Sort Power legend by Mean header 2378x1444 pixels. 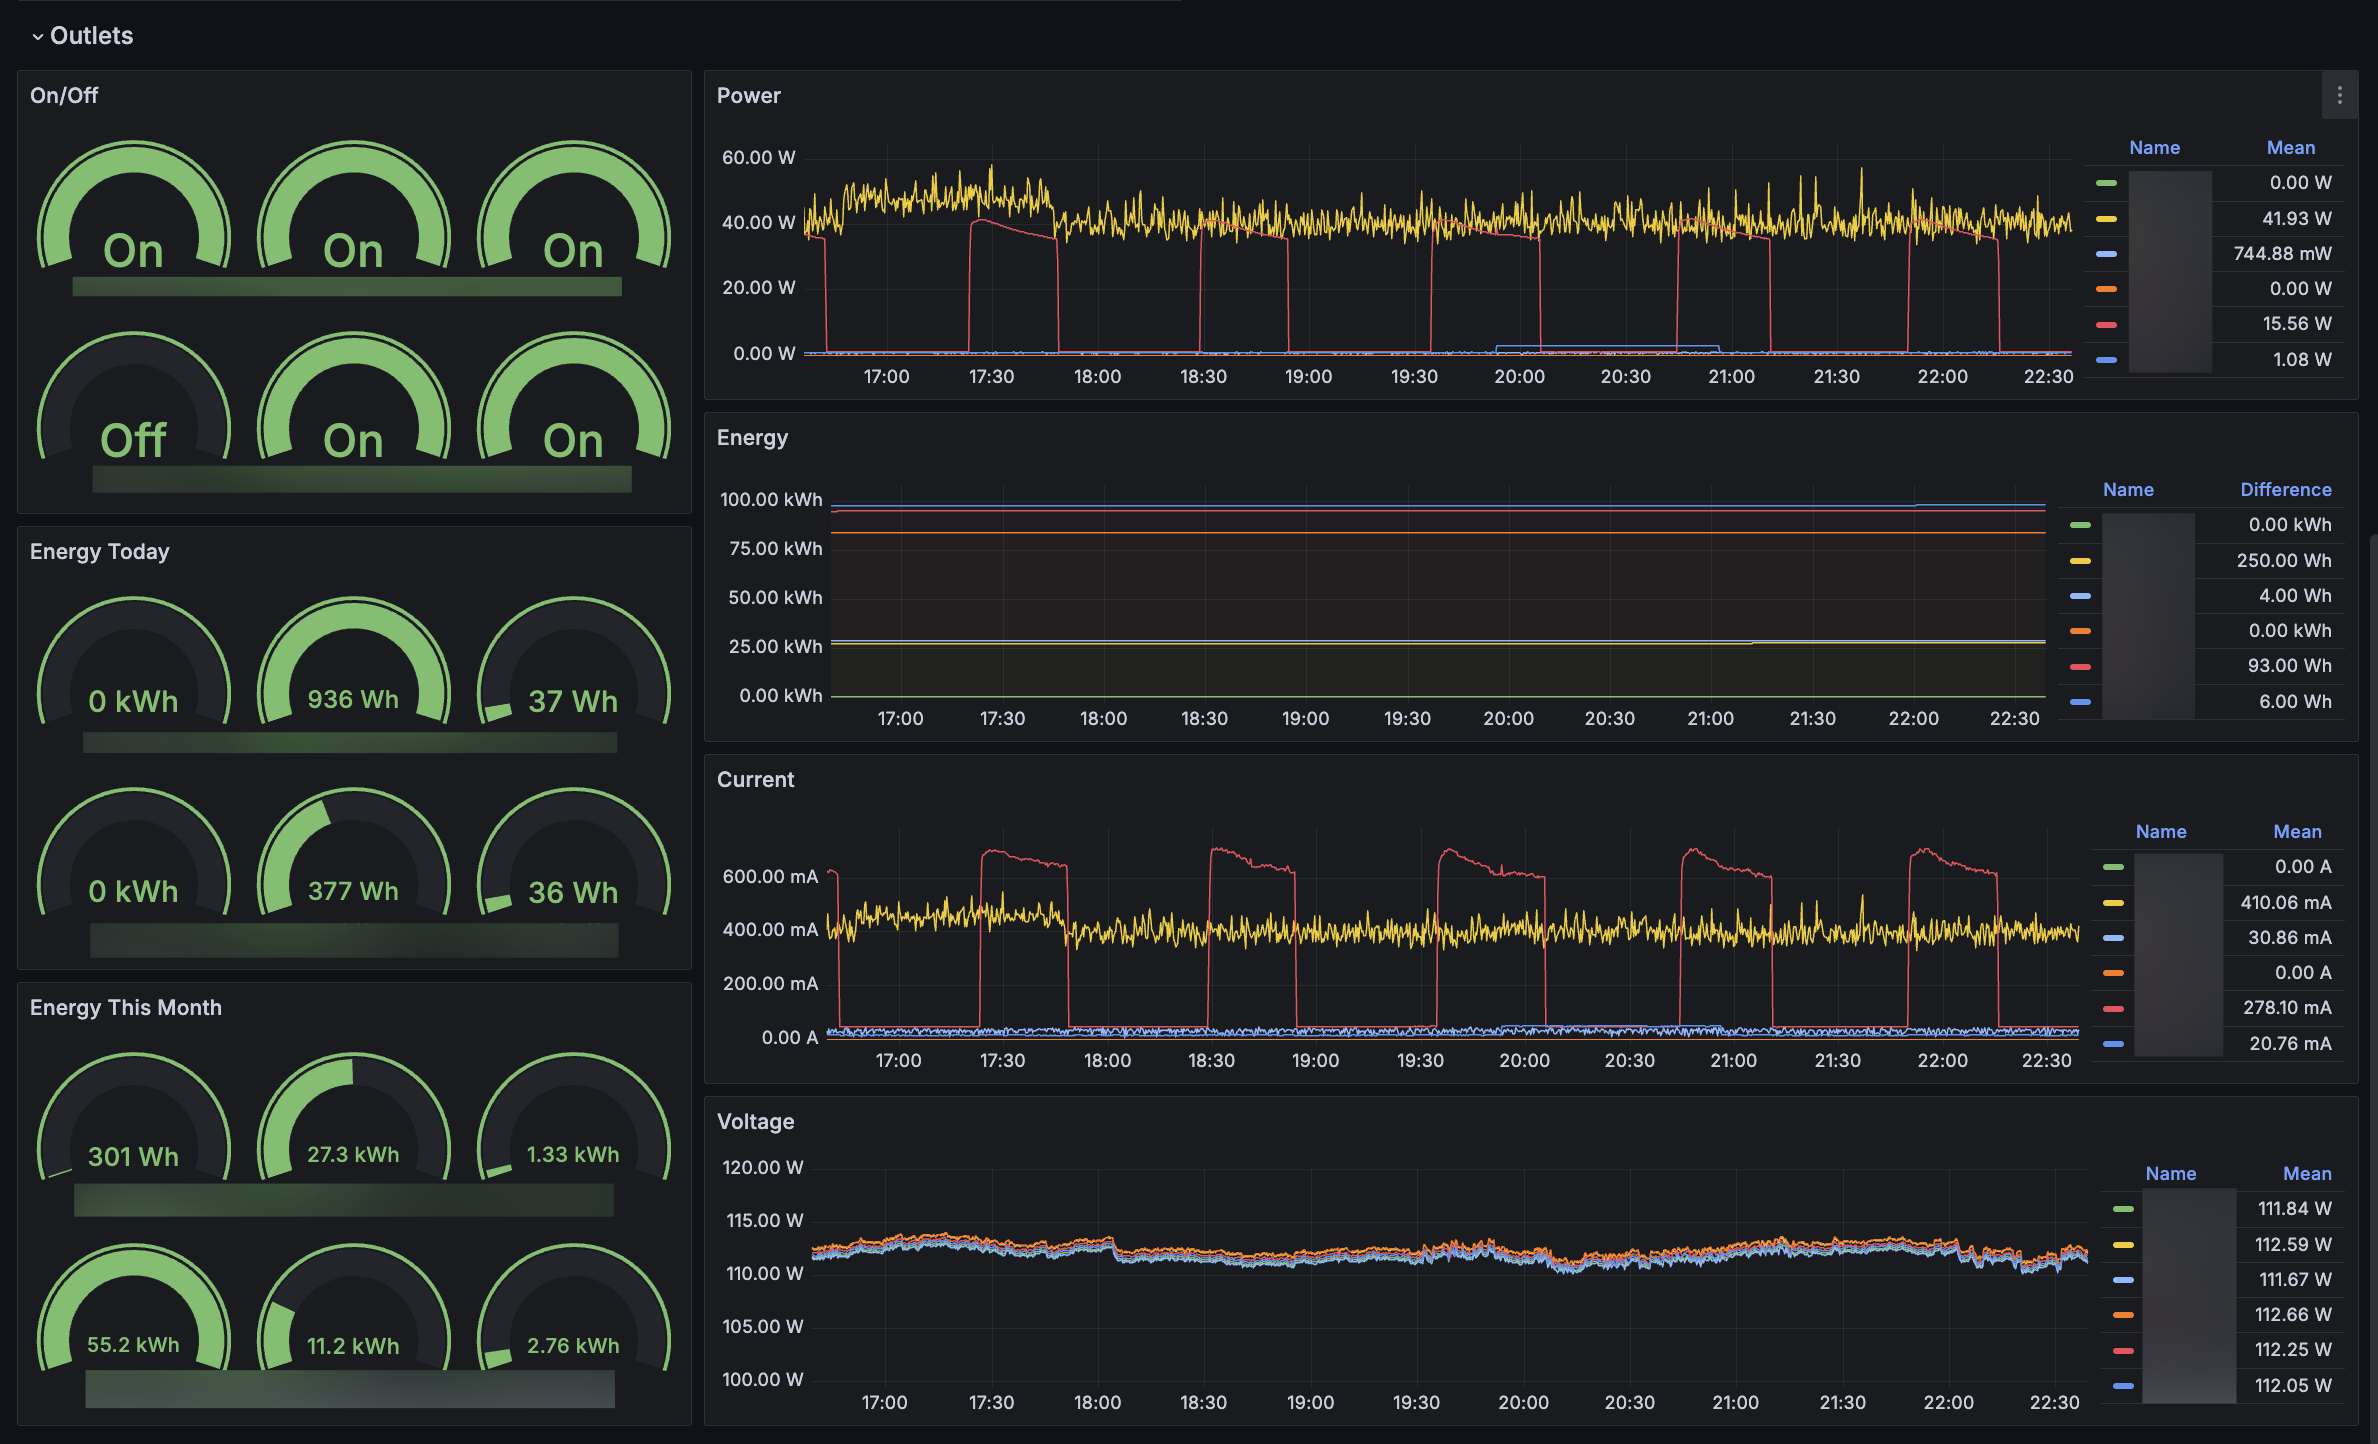(2290, 147)
